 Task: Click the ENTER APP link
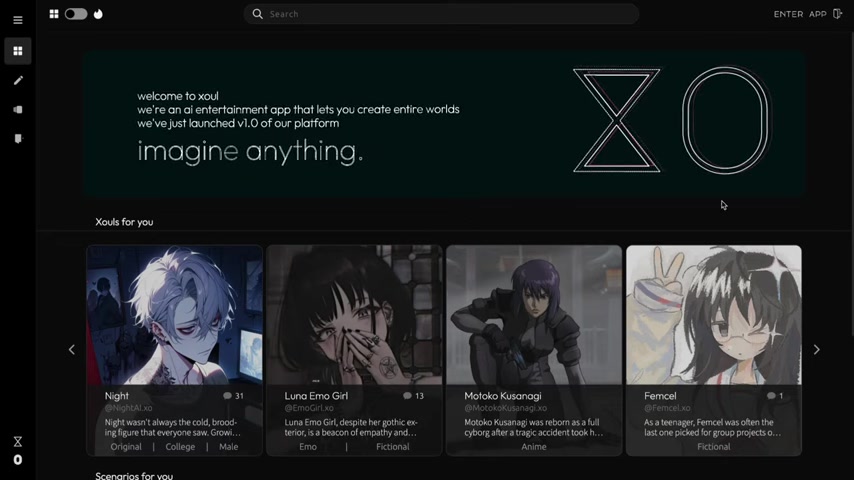[x=800, y=14]
